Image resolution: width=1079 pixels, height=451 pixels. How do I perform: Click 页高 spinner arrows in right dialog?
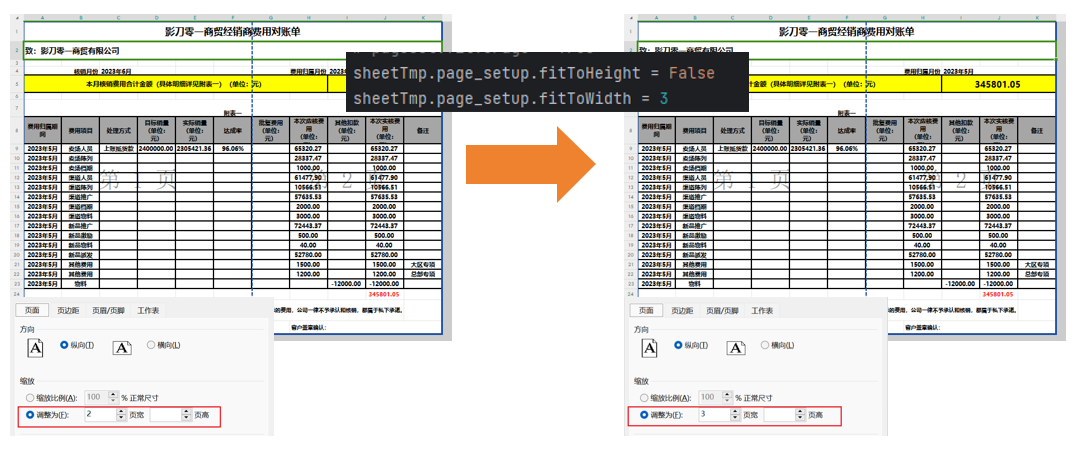tap(800, 414)
